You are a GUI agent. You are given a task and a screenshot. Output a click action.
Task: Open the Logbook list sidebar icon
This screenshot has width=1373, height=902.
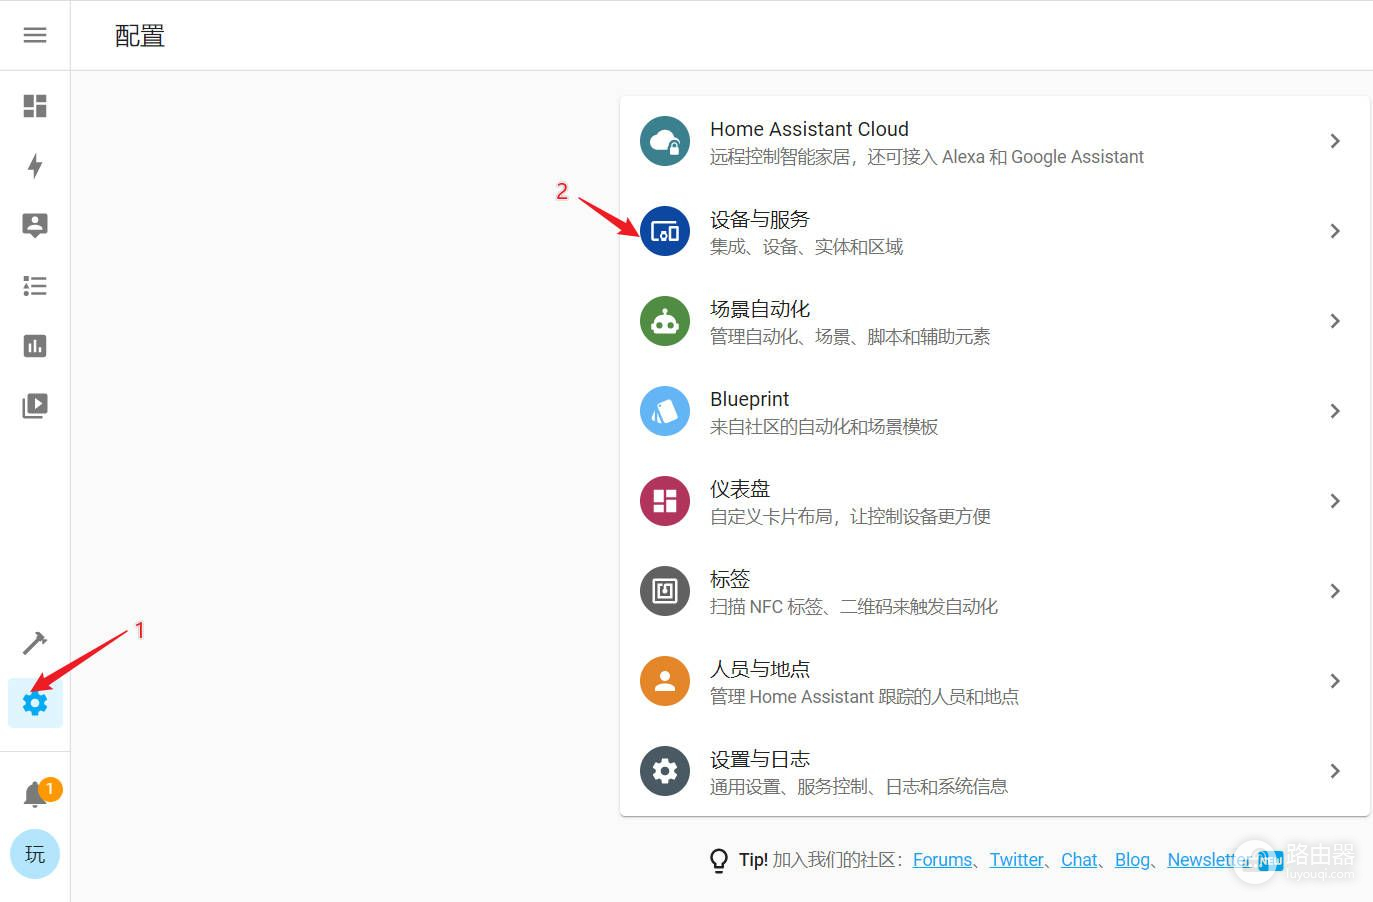35,286
